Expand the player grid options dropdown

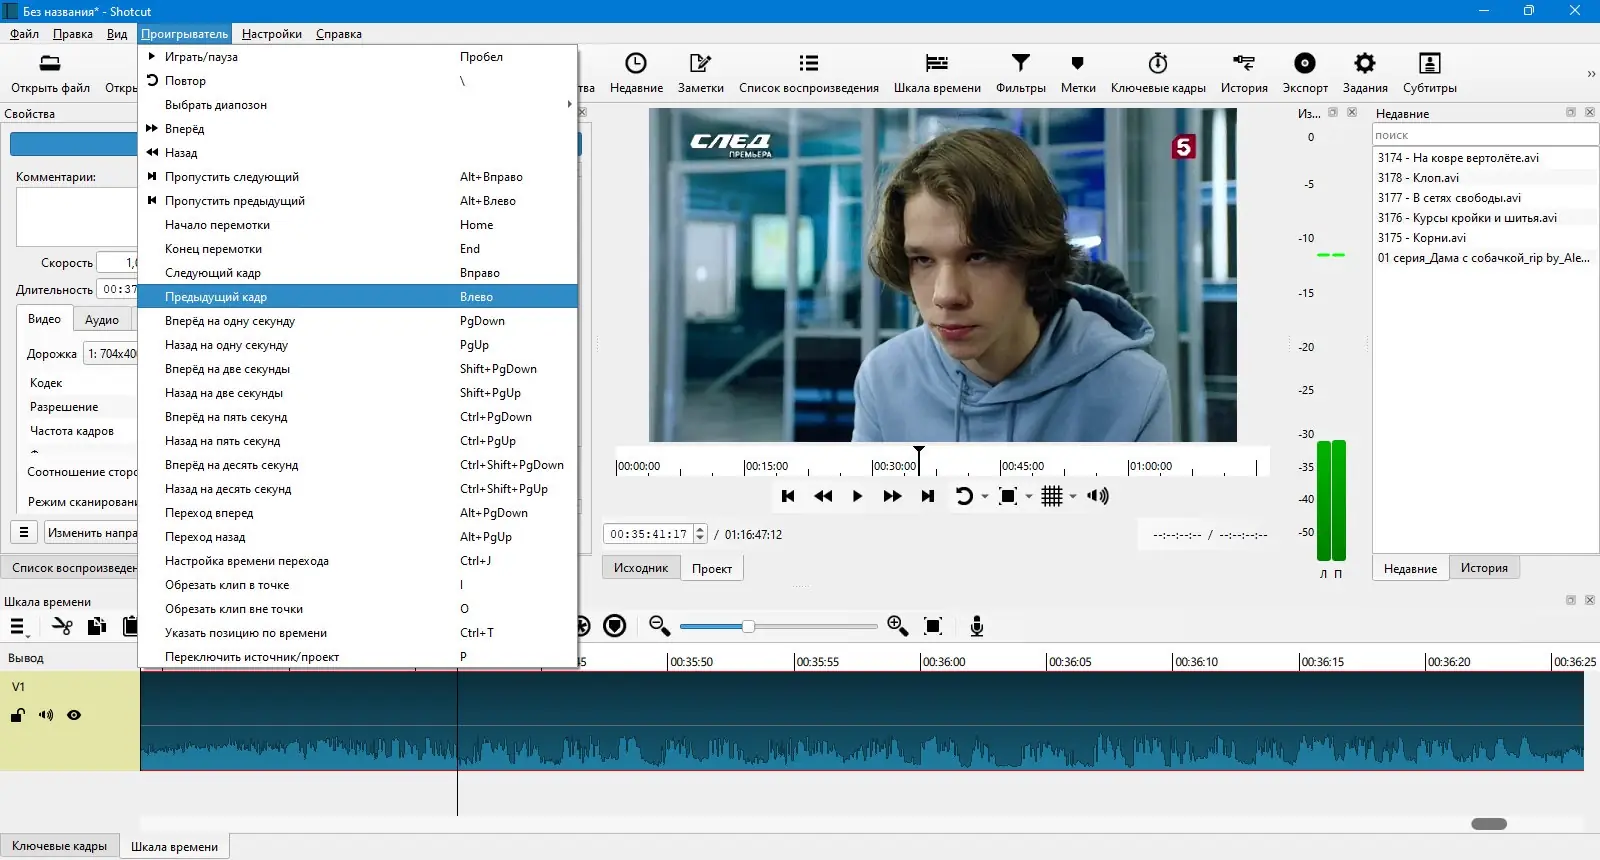click(1073, 497)
